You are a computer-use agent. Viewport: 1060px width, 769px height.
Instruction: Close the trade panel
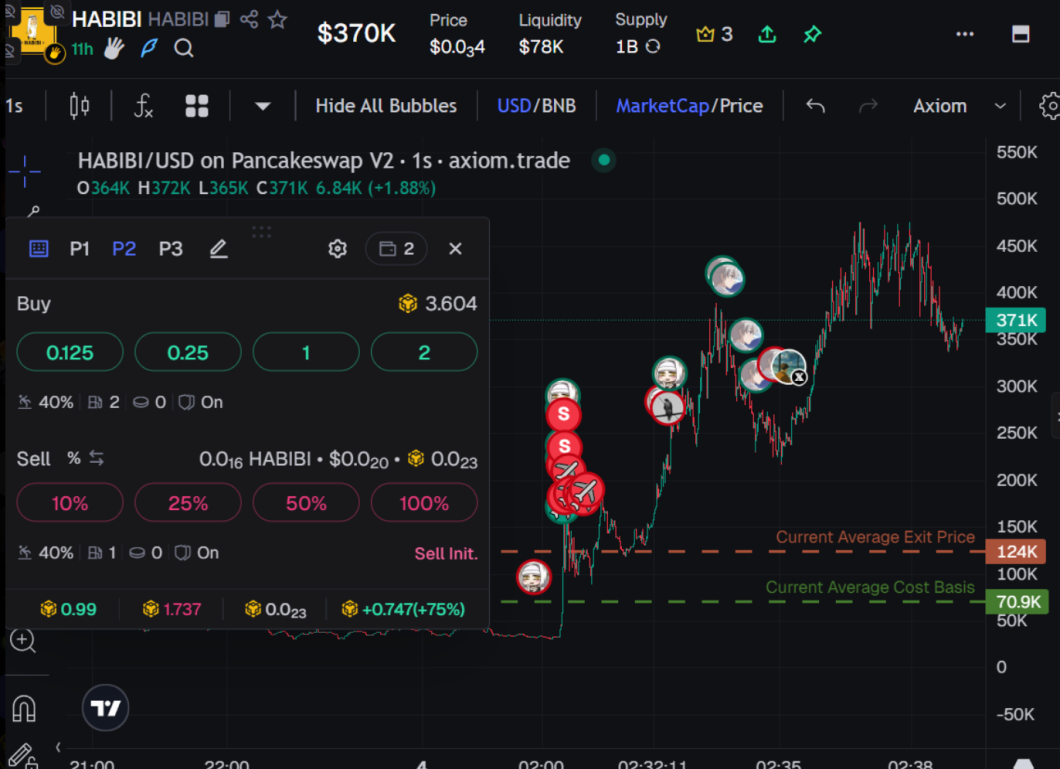pyautogui.click(x=455, y=249)
